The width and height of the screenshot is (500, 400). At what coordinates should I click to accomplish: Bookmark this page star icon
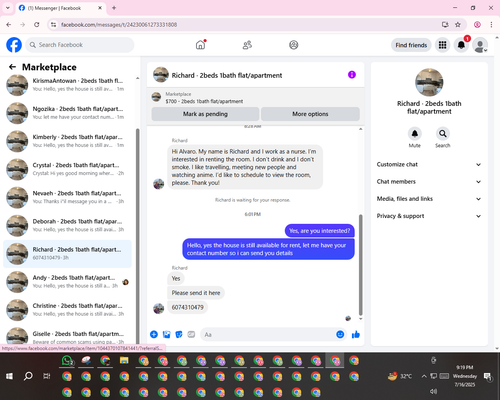coord(458,25)
